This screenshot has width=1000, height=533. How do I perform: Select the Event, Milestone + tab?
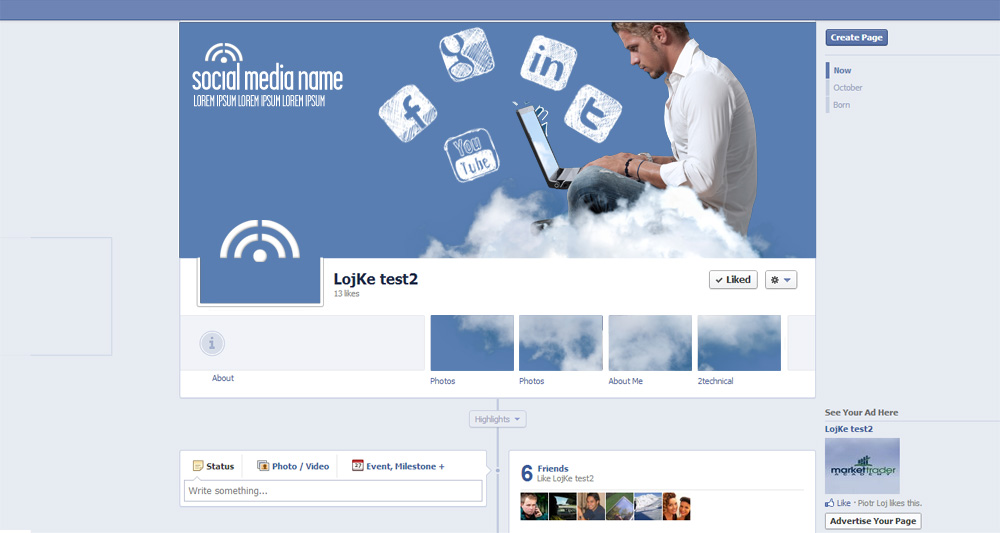coord(398,466)
